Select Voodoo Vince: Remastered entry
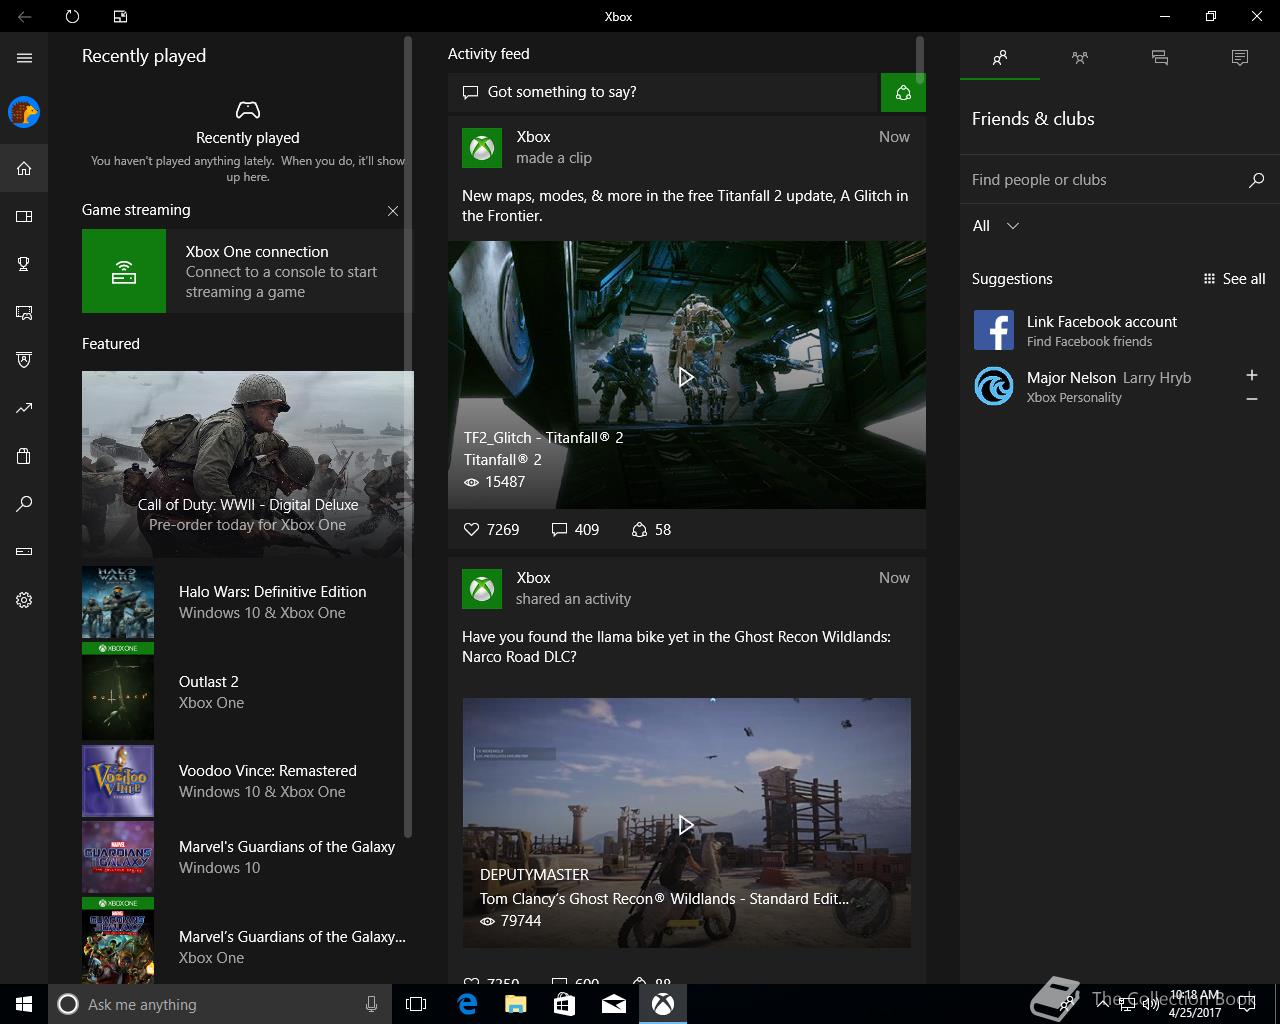Viewport: 1280px width, 1024px height. (x=247, y=781)
